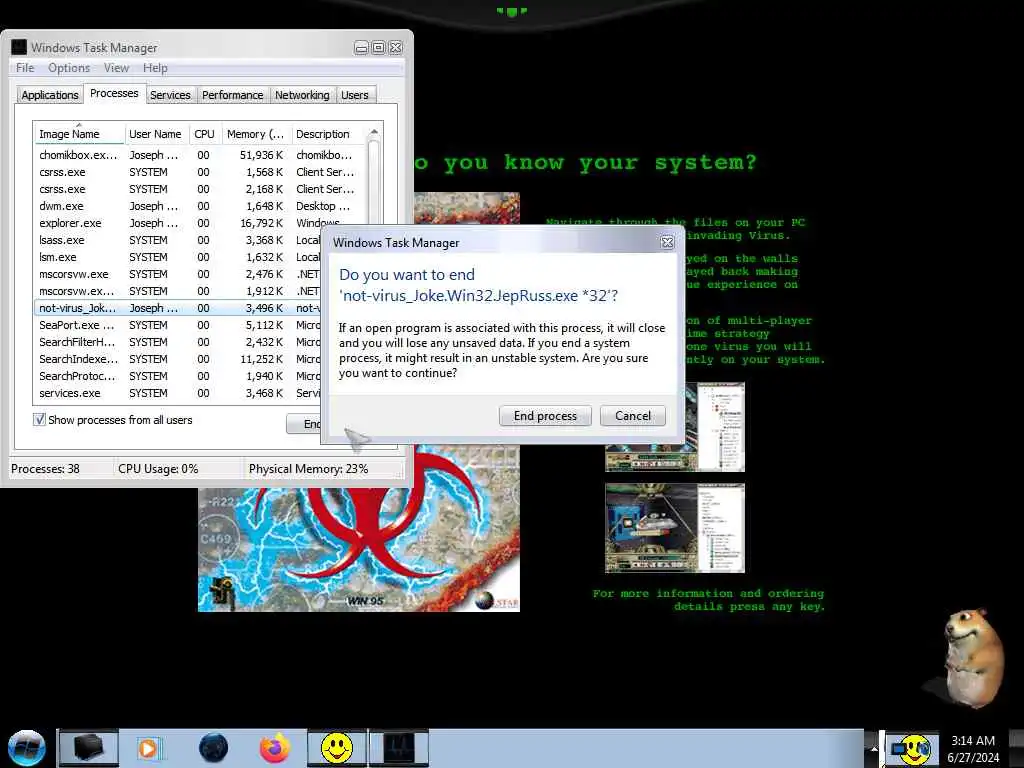Screen dimensions: 1024x768
Task: Select the SeaPort.exe process row
Action: [x=176, y=325]
